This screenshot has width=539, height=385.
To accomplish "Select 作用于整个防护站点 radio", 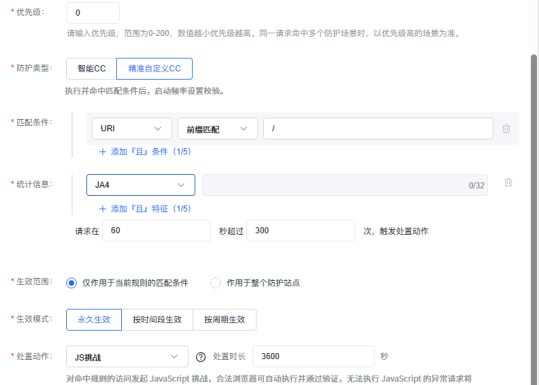I will click(216, 283).
